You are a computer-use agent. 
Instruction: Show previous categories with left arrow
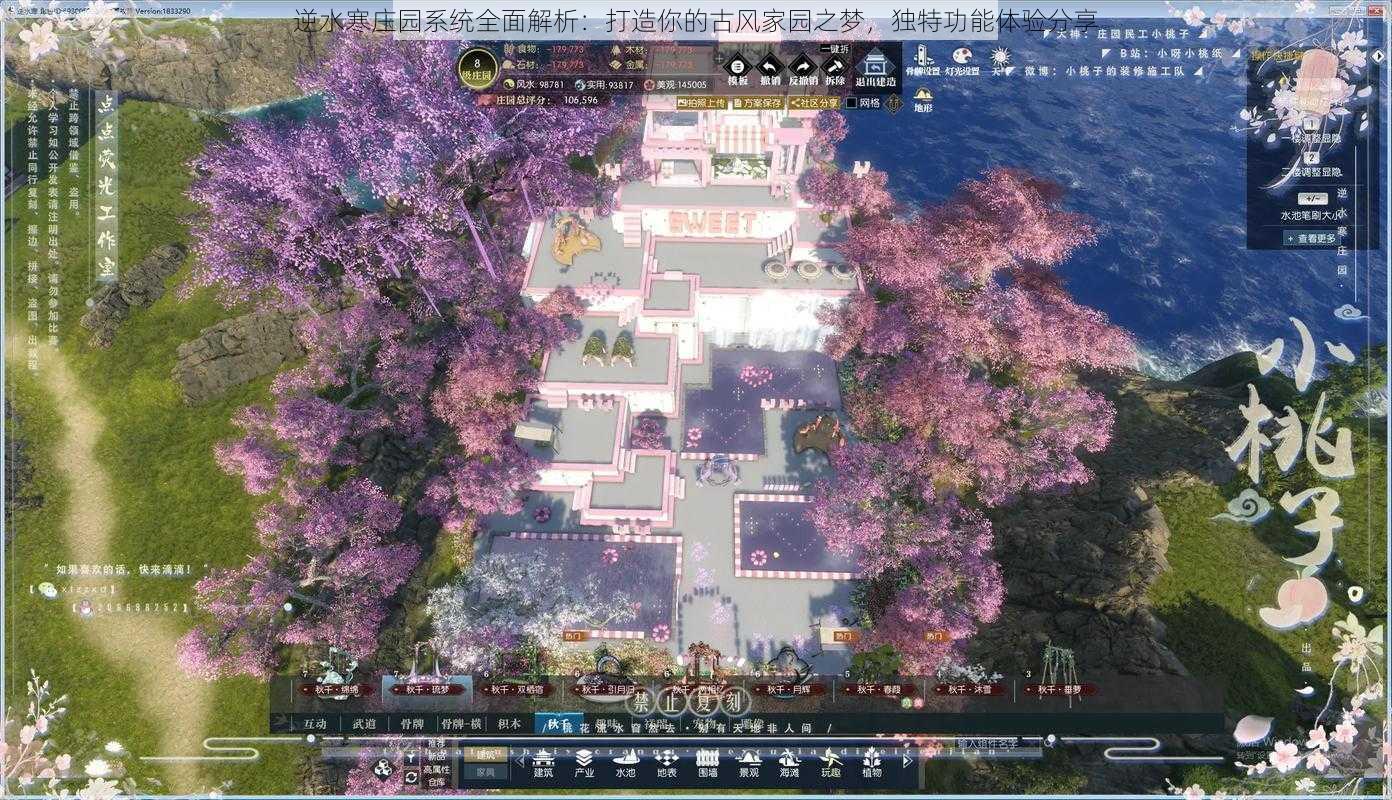coord(520,761)
